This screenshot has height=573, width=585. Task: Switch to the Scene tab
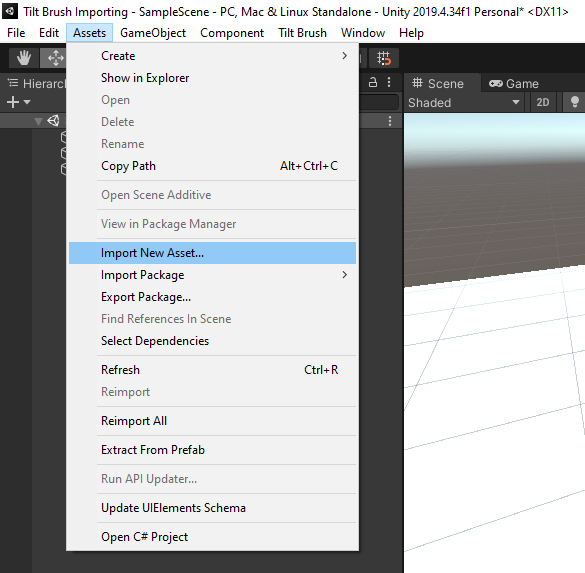click(438, 84)
